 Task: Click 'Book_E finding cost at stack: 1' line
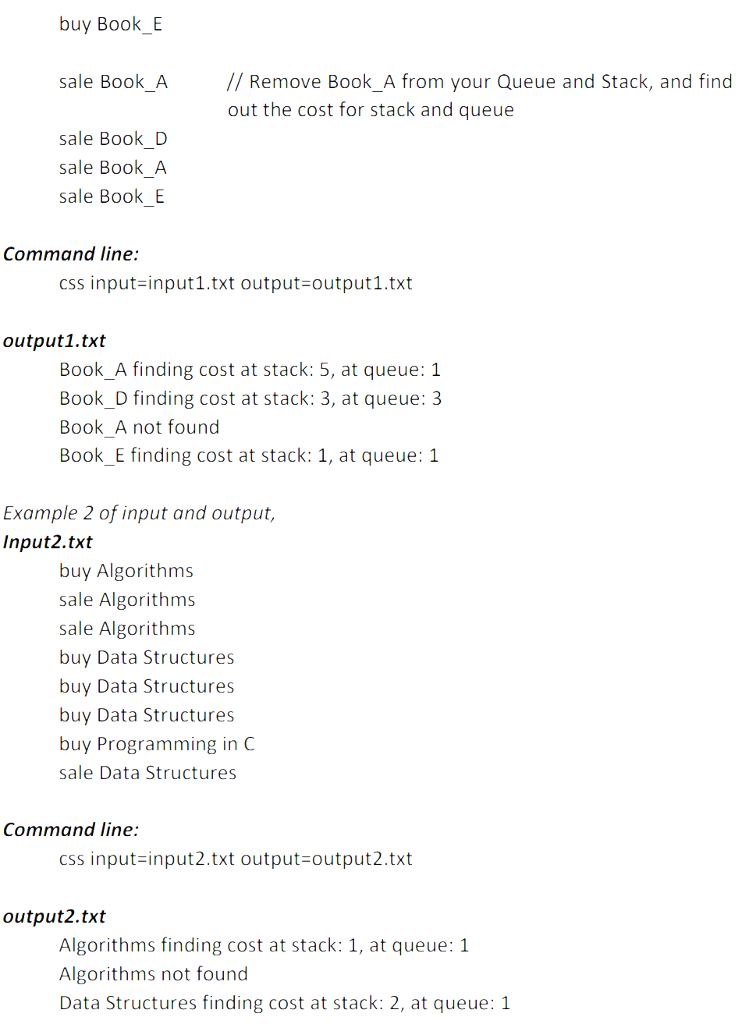[x=249, y=456]
